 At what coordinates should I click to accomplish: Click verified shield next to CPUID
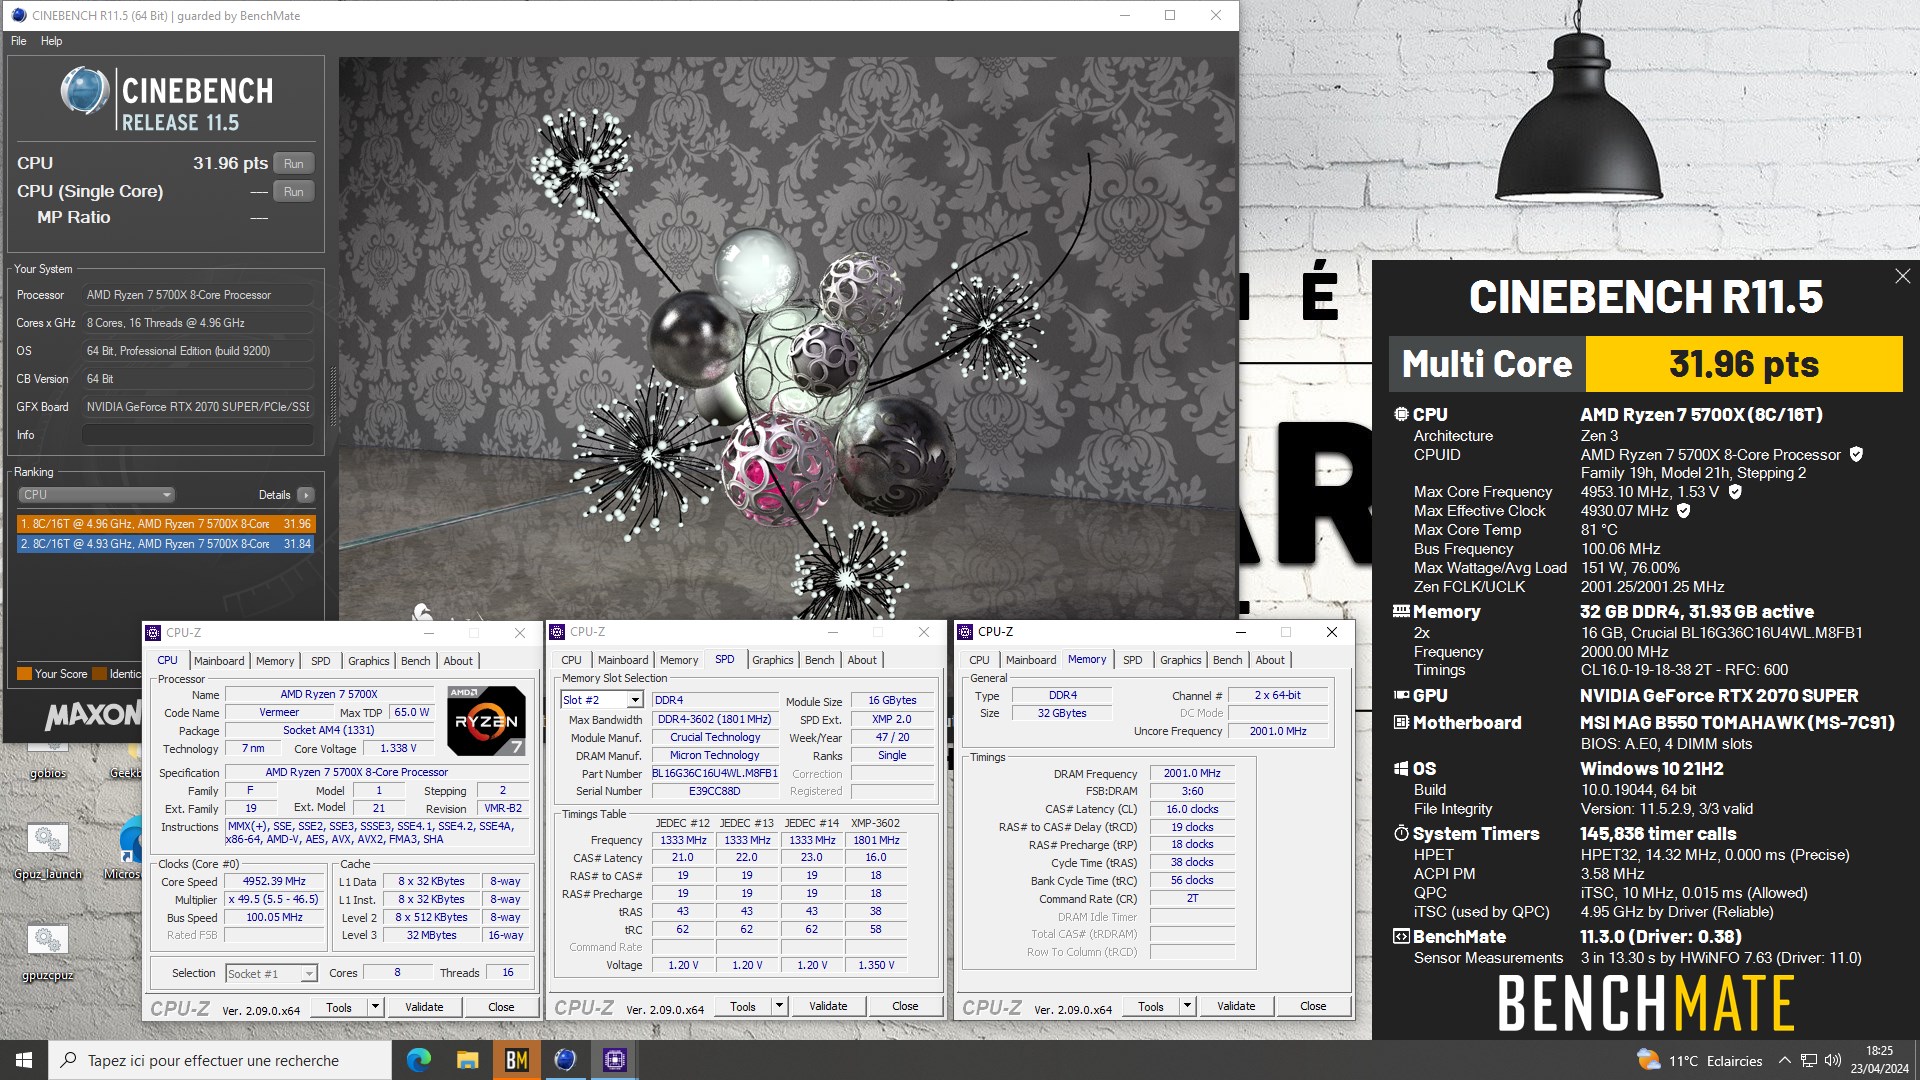(x=1856, y=454)
